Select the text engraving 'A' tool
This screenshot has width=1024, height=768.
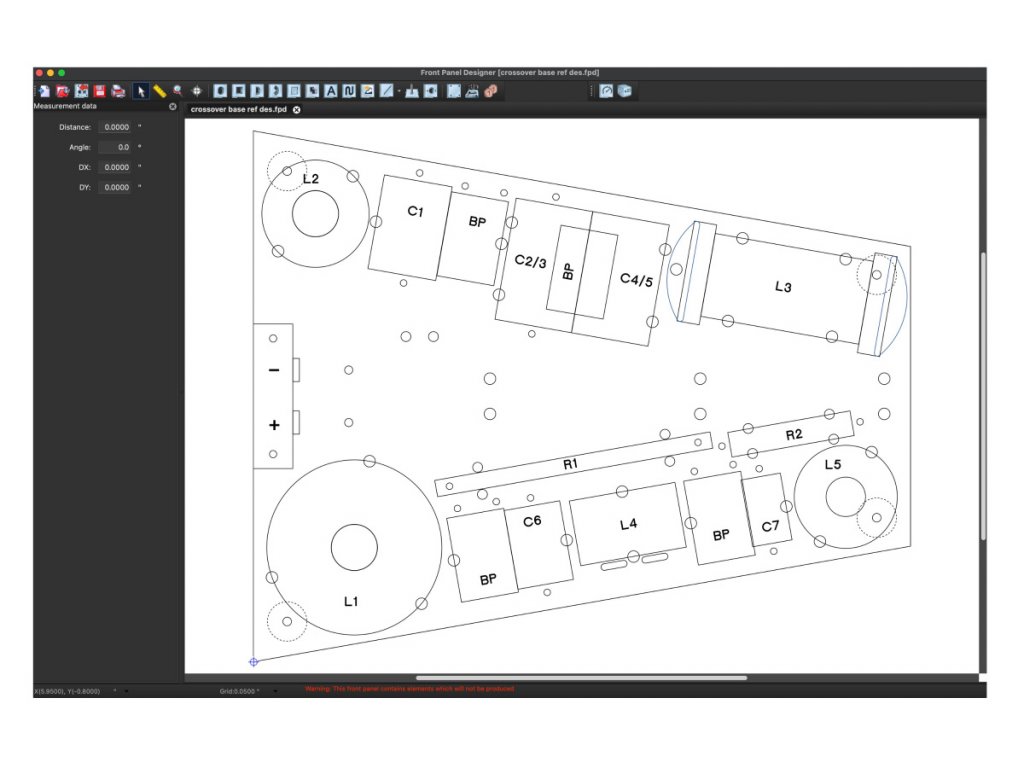(332, 91)
